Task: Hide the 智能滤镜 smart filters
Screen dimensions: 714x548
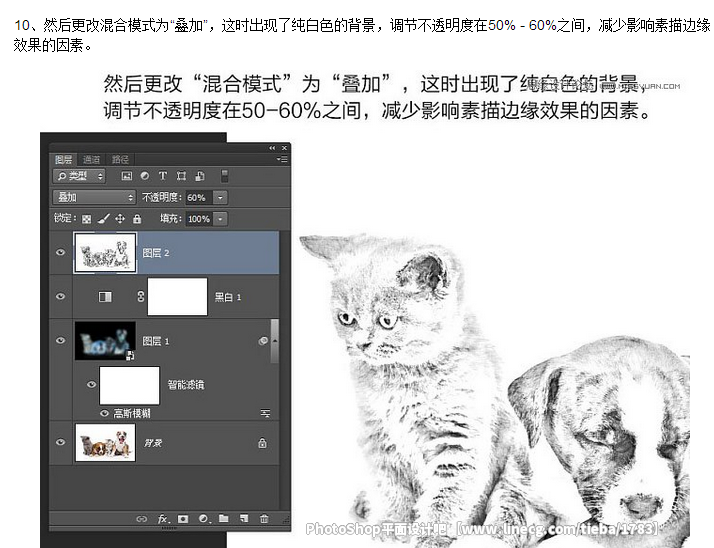Action: click(x=91, y=384)
